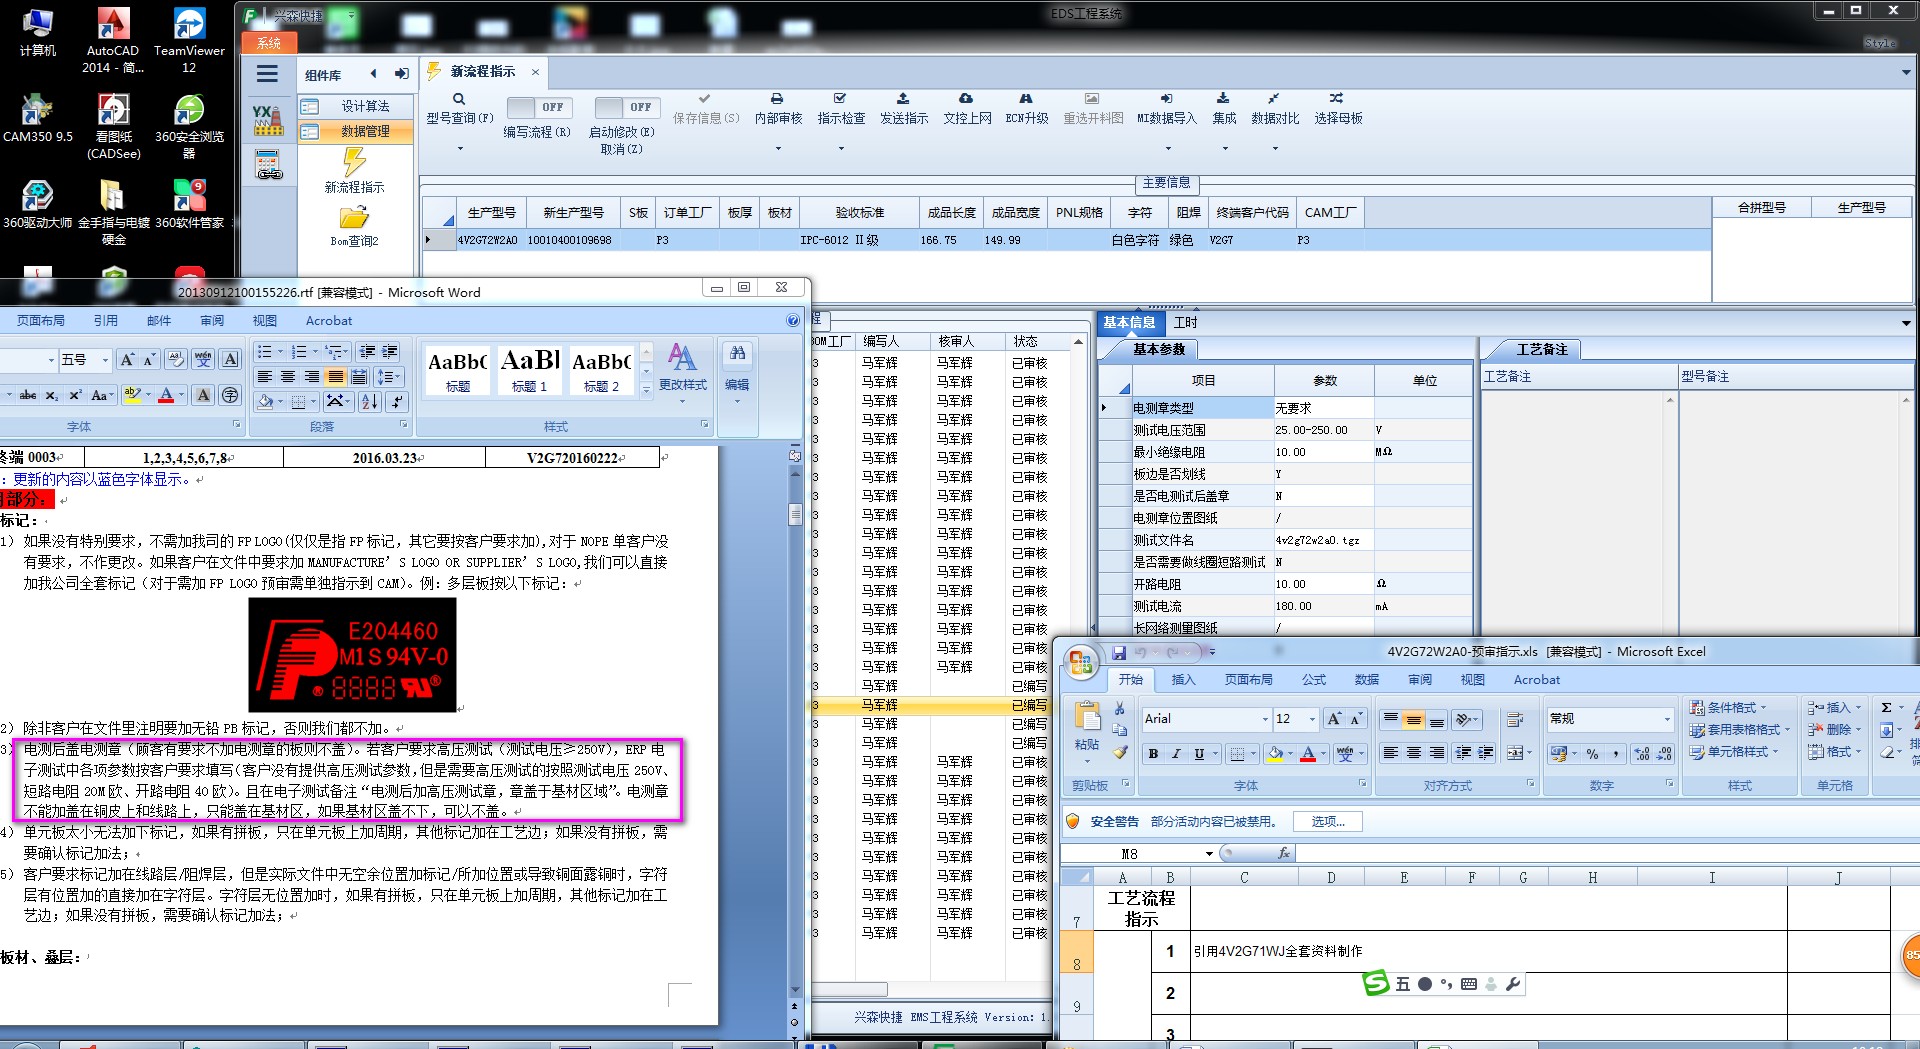
Task: Apply 标题 1 style in Word
Action: coord(530,369)
